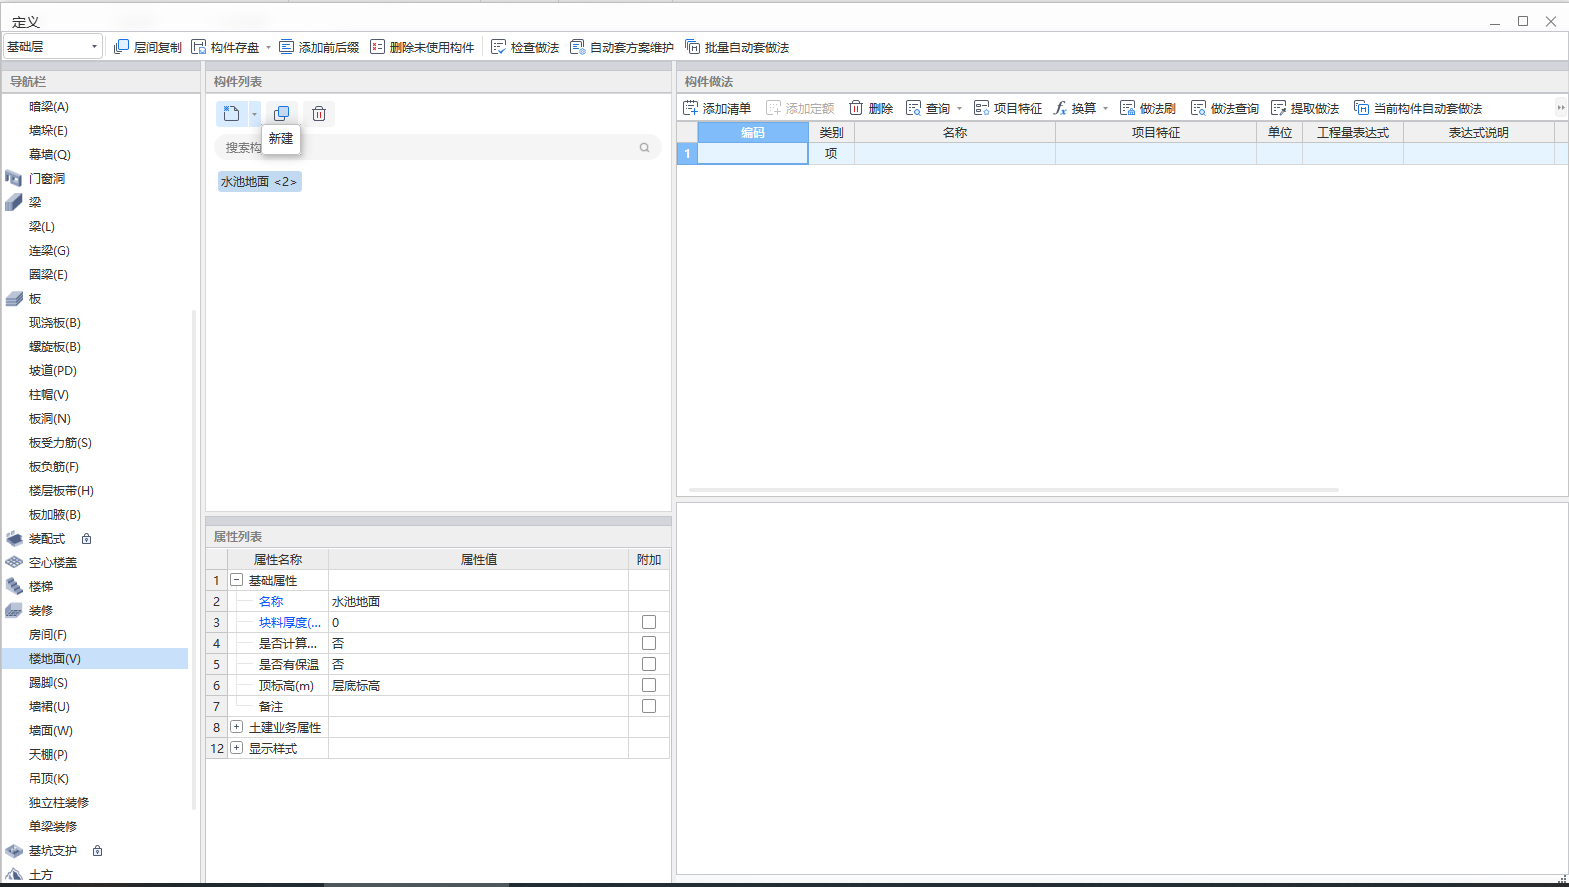The image size is (1569, 887).
Task: Click 添加前后缀 toolbar button
Action: click(x=319, y=47)
